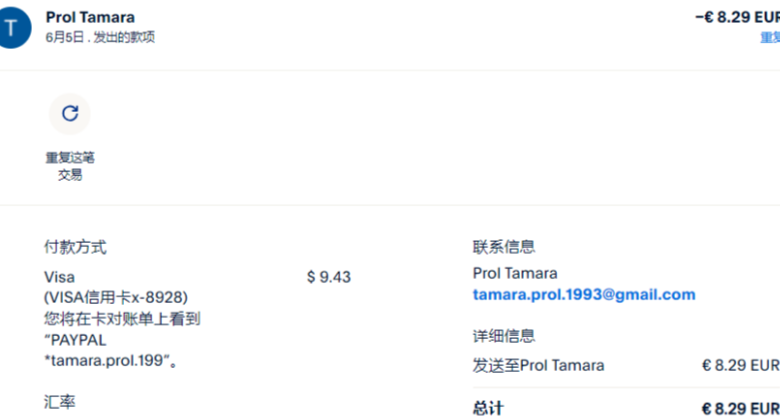The image size is (780, 418).
Task: Click the $ 9.43 charged amount
Action: coord(328,277)
